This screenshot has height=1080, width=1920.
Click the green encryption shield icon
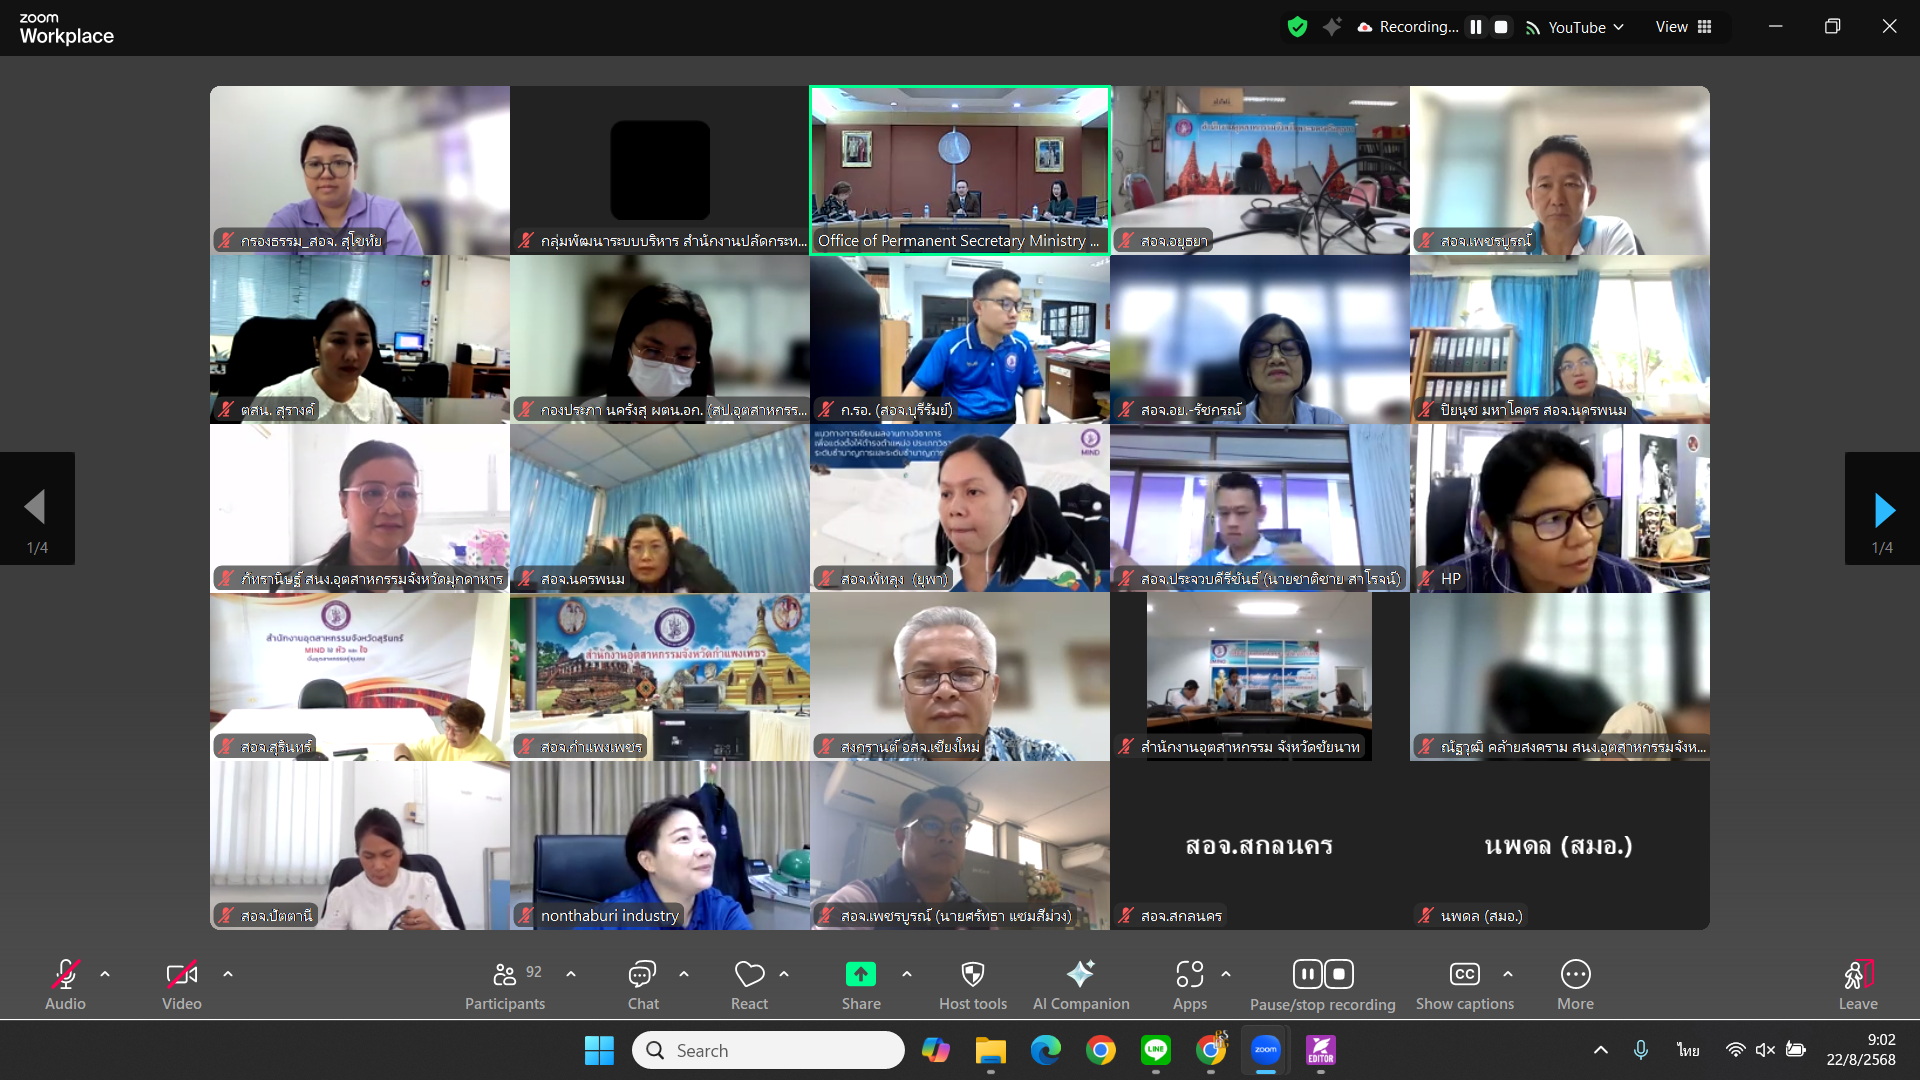(x=1297, y=27)
